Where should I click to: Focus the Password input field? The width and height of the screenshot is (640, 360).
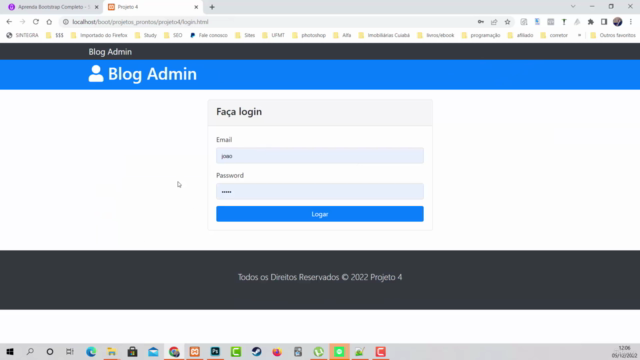(320, 191)
